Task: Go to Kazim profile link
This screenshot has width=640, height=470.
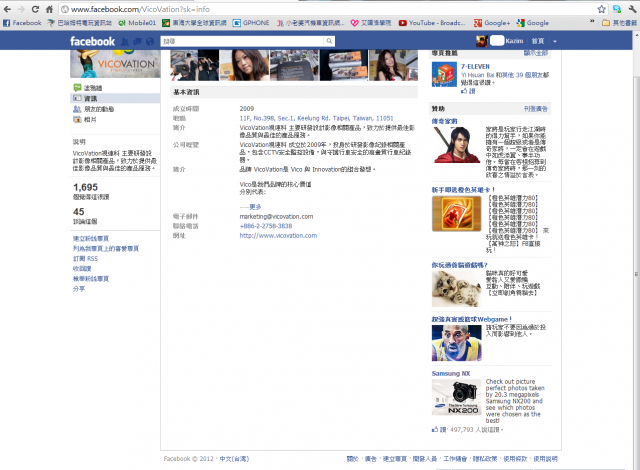Action: point(514,41)
